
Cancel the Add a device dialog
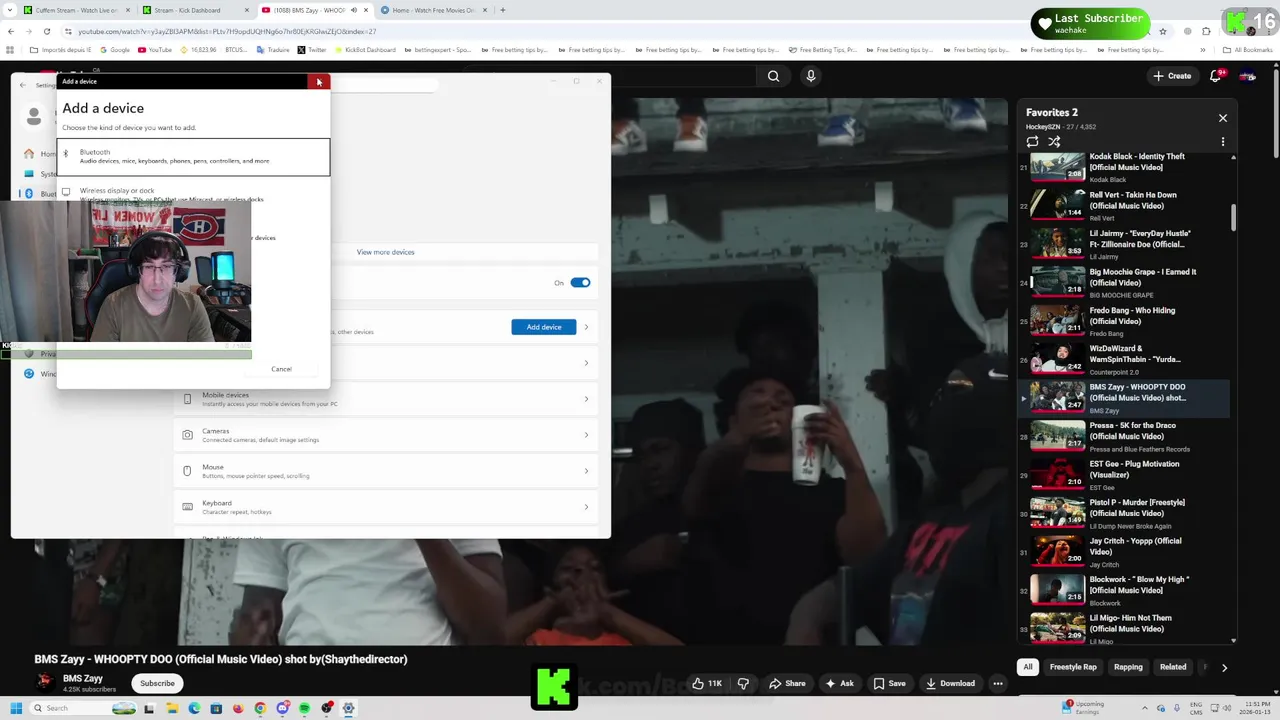click(281, 369)
